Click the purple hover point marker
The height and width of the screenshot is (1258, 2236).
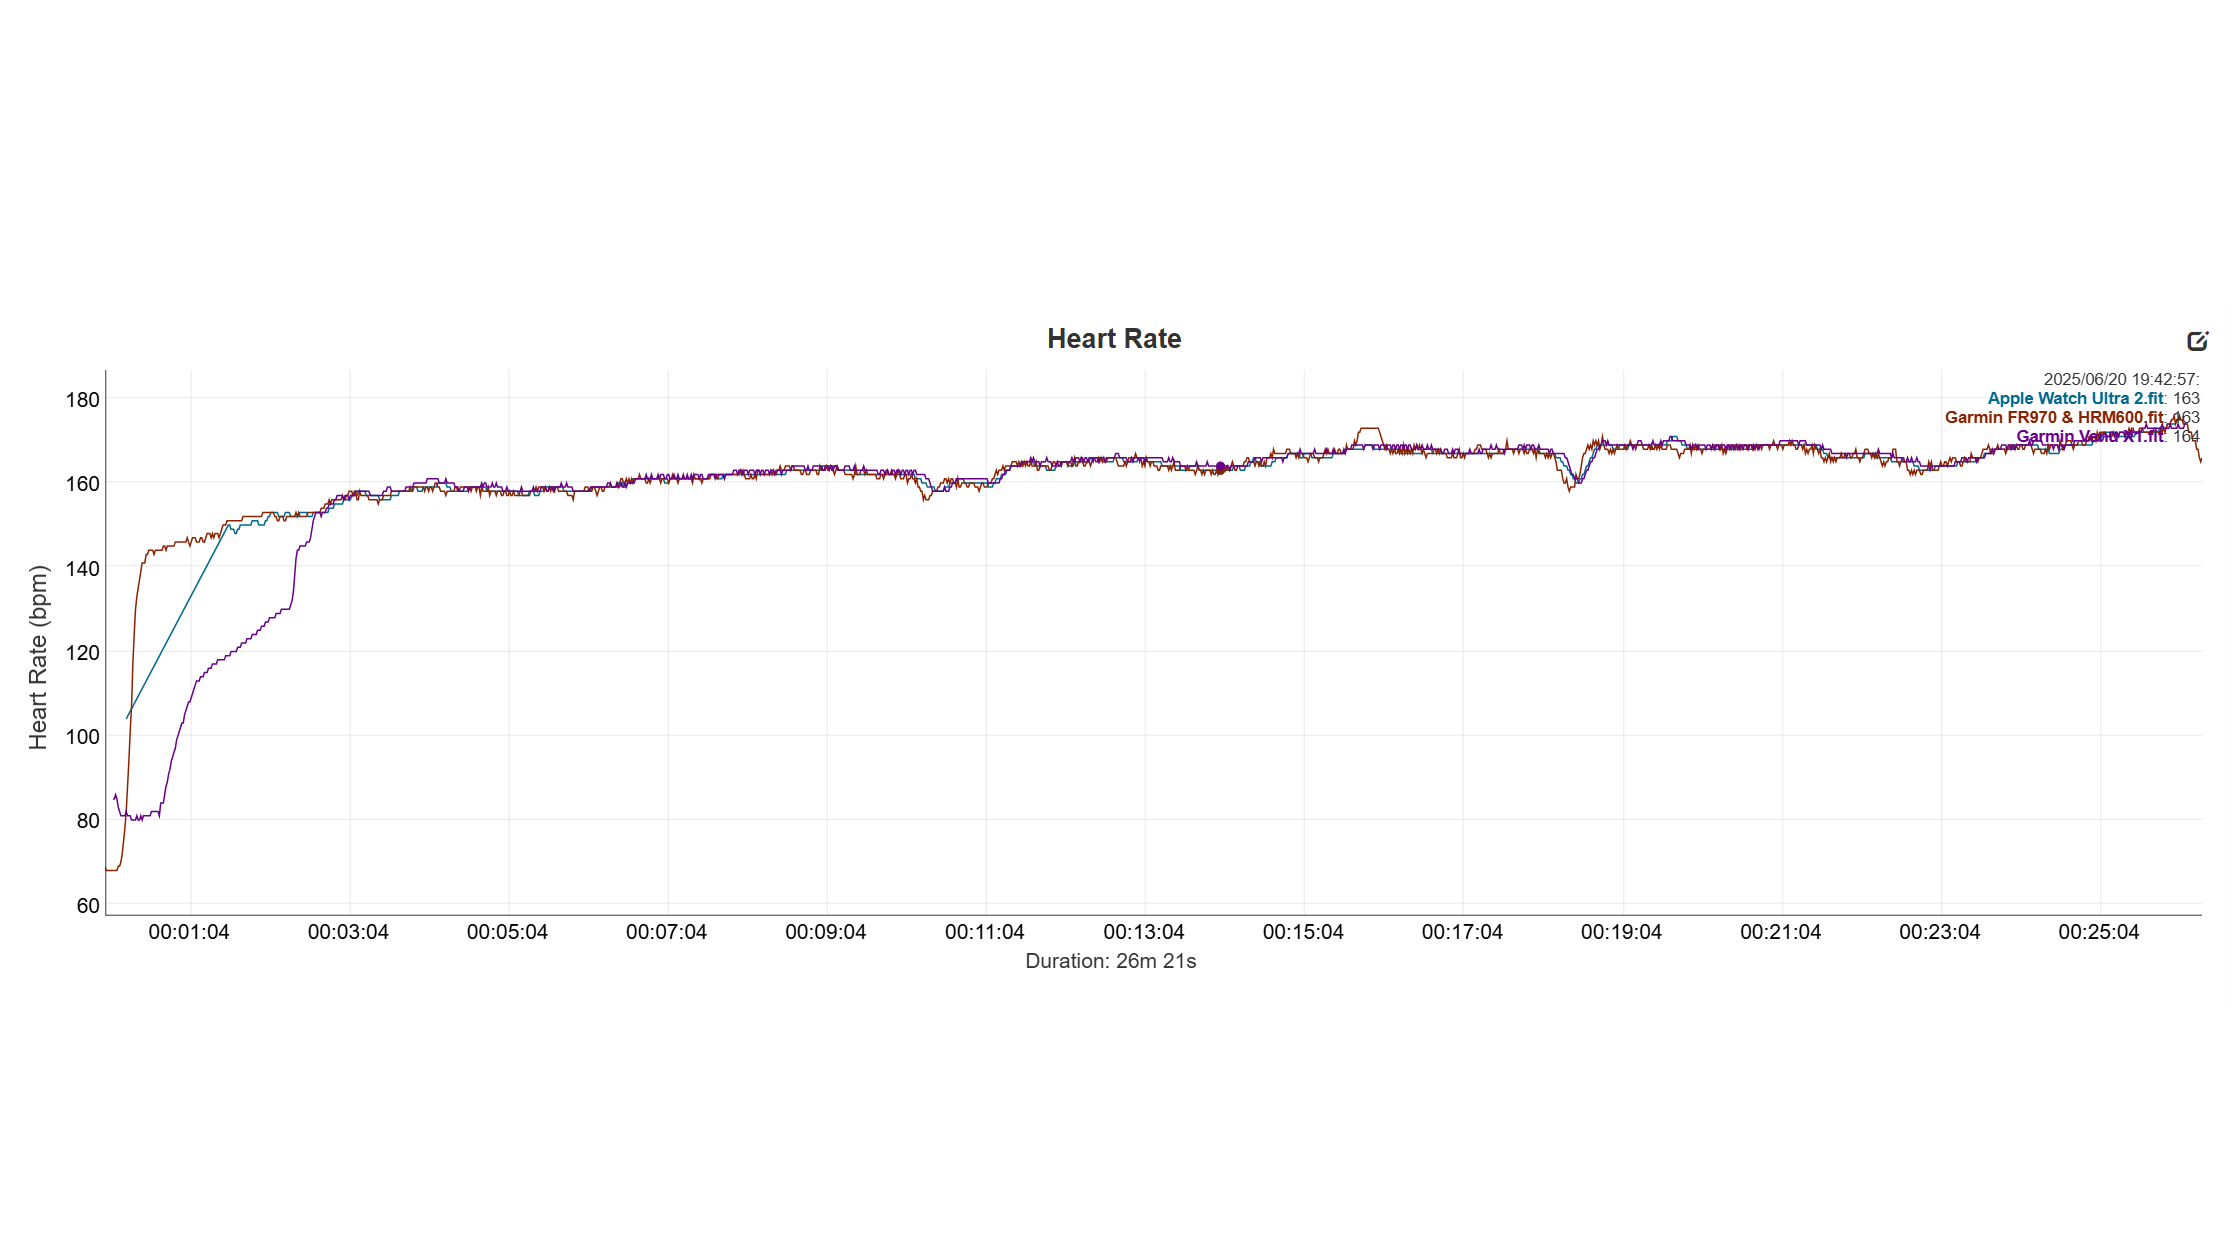point(1220,467)
